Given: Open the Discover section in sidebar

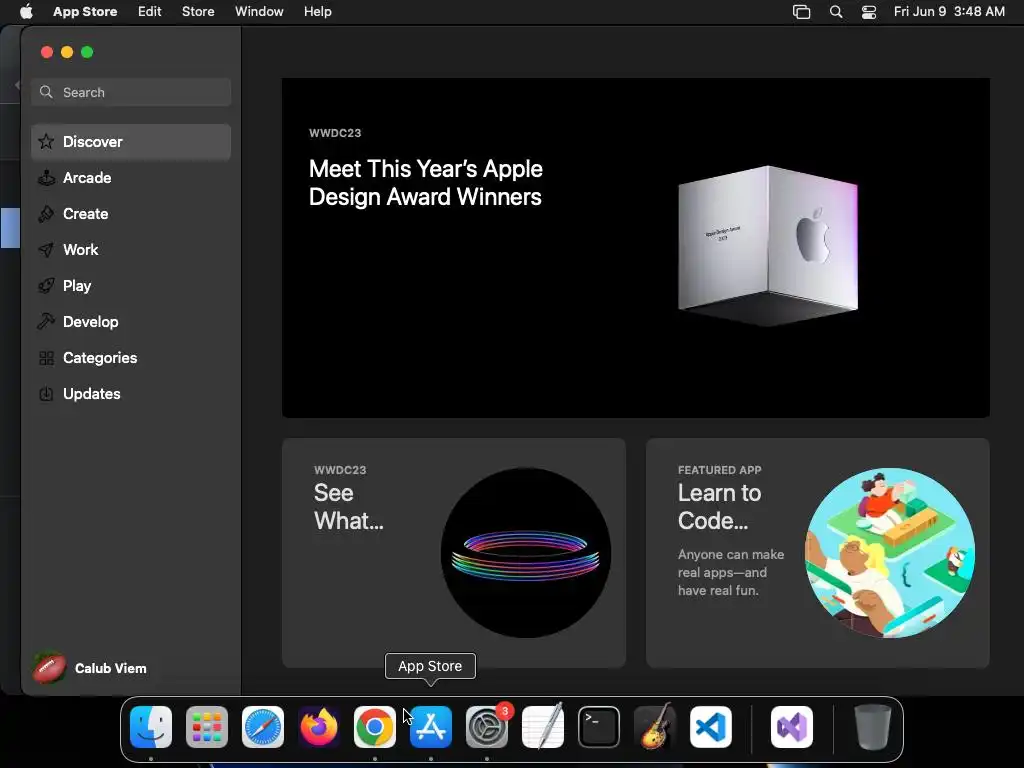Looking at the screenshot, I should point(131,142).
